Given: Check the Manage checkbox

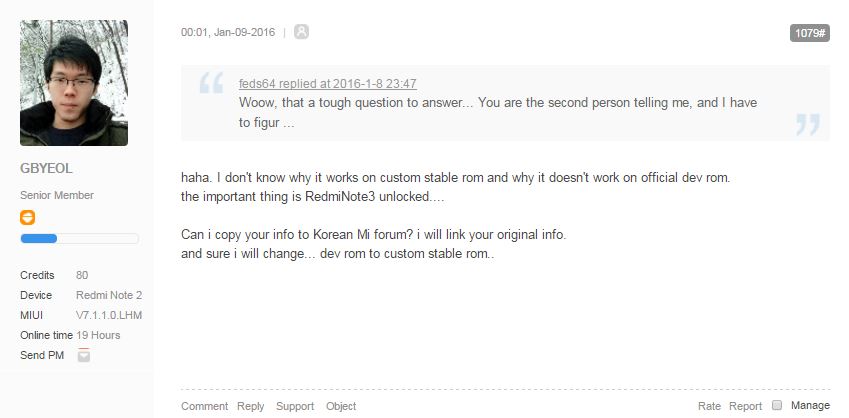Looking at the screenshot, I should click(x=777, y=405).
